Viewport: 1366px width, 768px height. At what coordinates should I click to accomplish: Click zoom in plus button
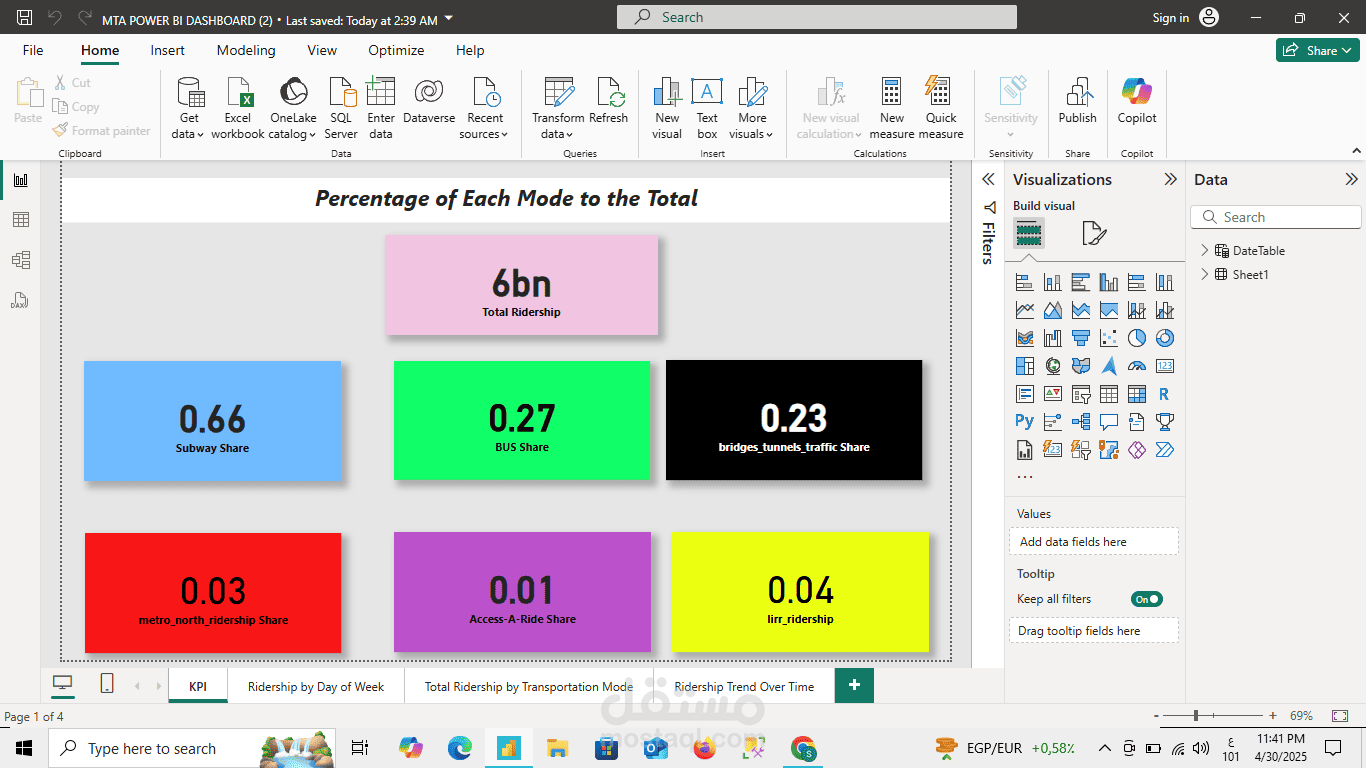coord(1272,716)
